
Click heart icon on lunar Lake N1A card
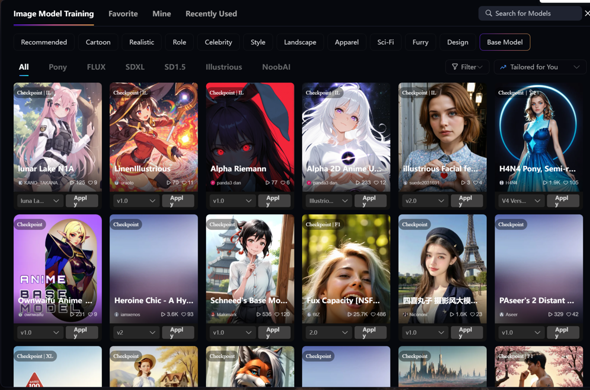[90, 183]
